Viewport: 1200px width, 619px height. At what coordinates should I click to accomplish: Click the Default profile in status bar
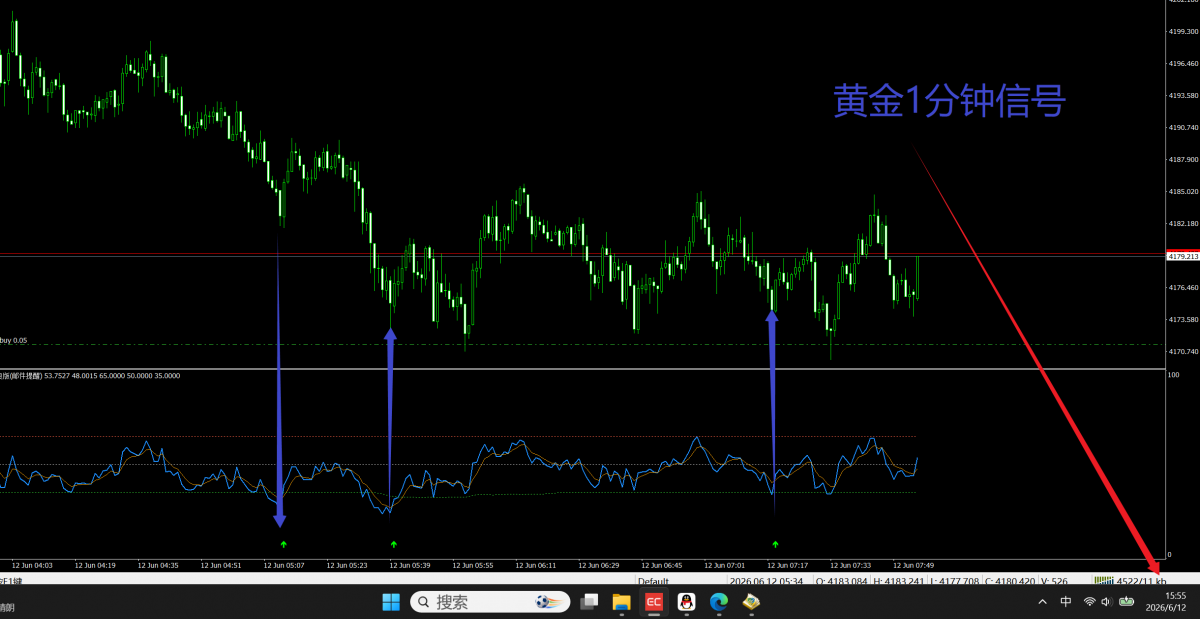[653, 581]
